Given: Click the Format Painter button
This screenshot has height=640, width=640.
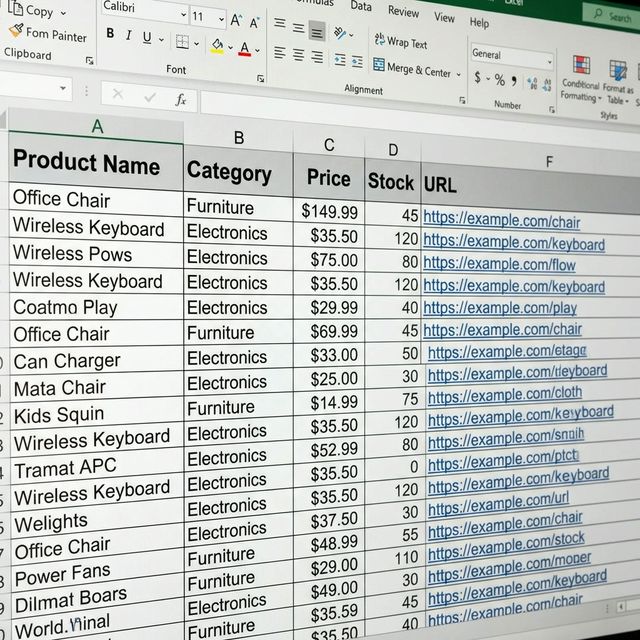Looking at the screenshot, I should [x=48, y=33].
